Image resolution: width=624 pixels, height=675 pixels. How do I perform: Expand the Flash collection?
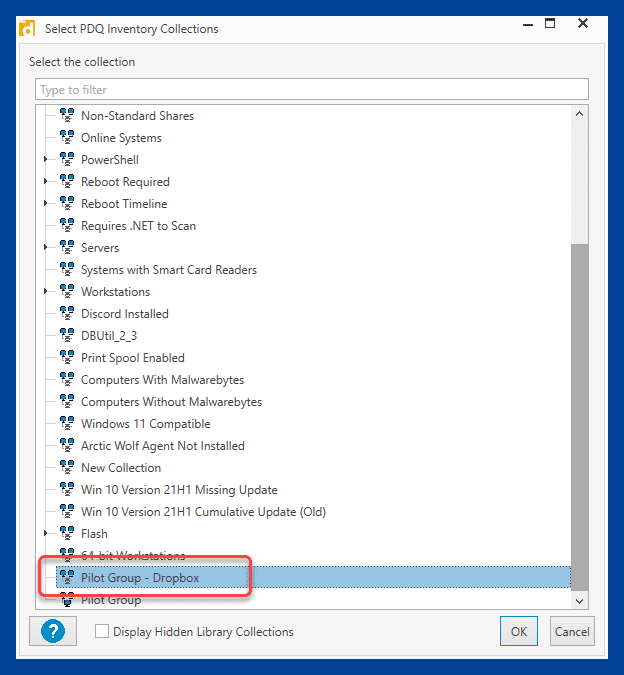tap(46, 533)
